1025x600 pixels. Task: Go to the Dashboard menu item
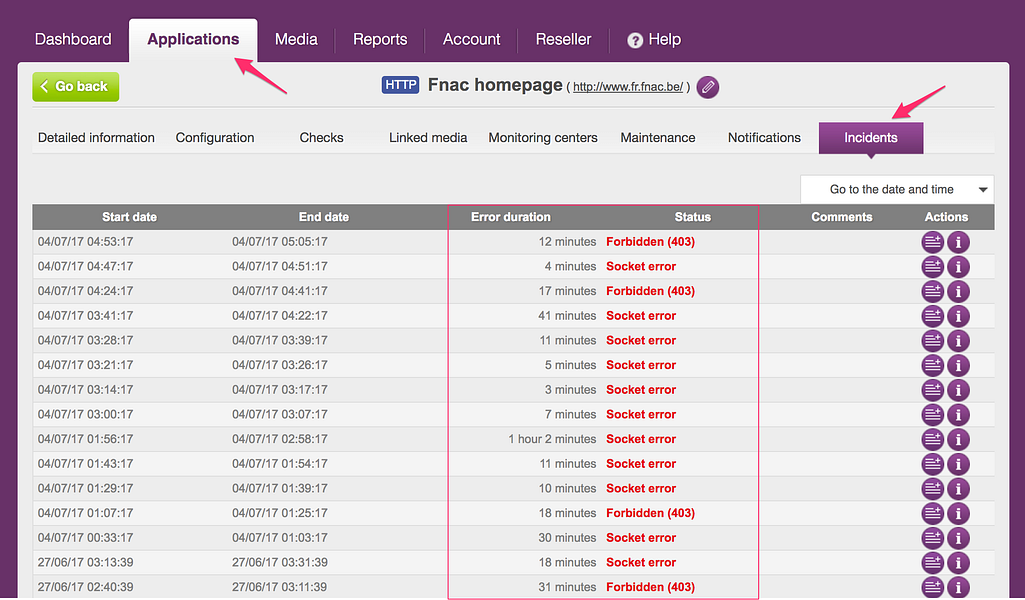(72, 40)
